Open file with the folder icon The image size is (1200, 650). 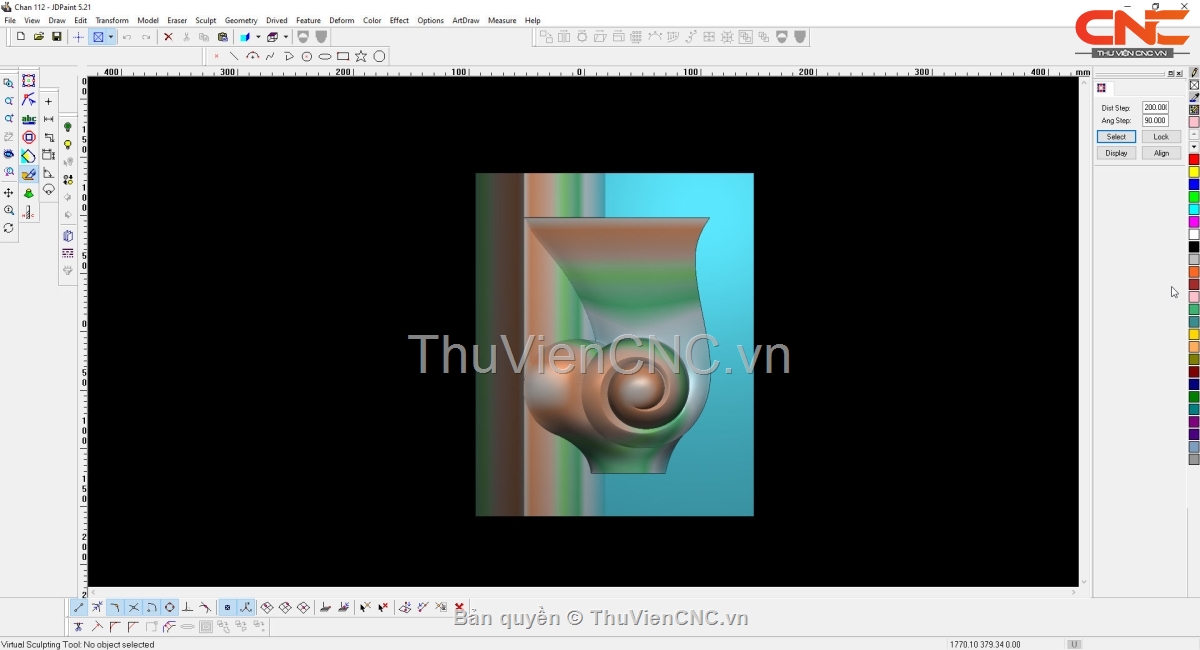click(39, 37)
